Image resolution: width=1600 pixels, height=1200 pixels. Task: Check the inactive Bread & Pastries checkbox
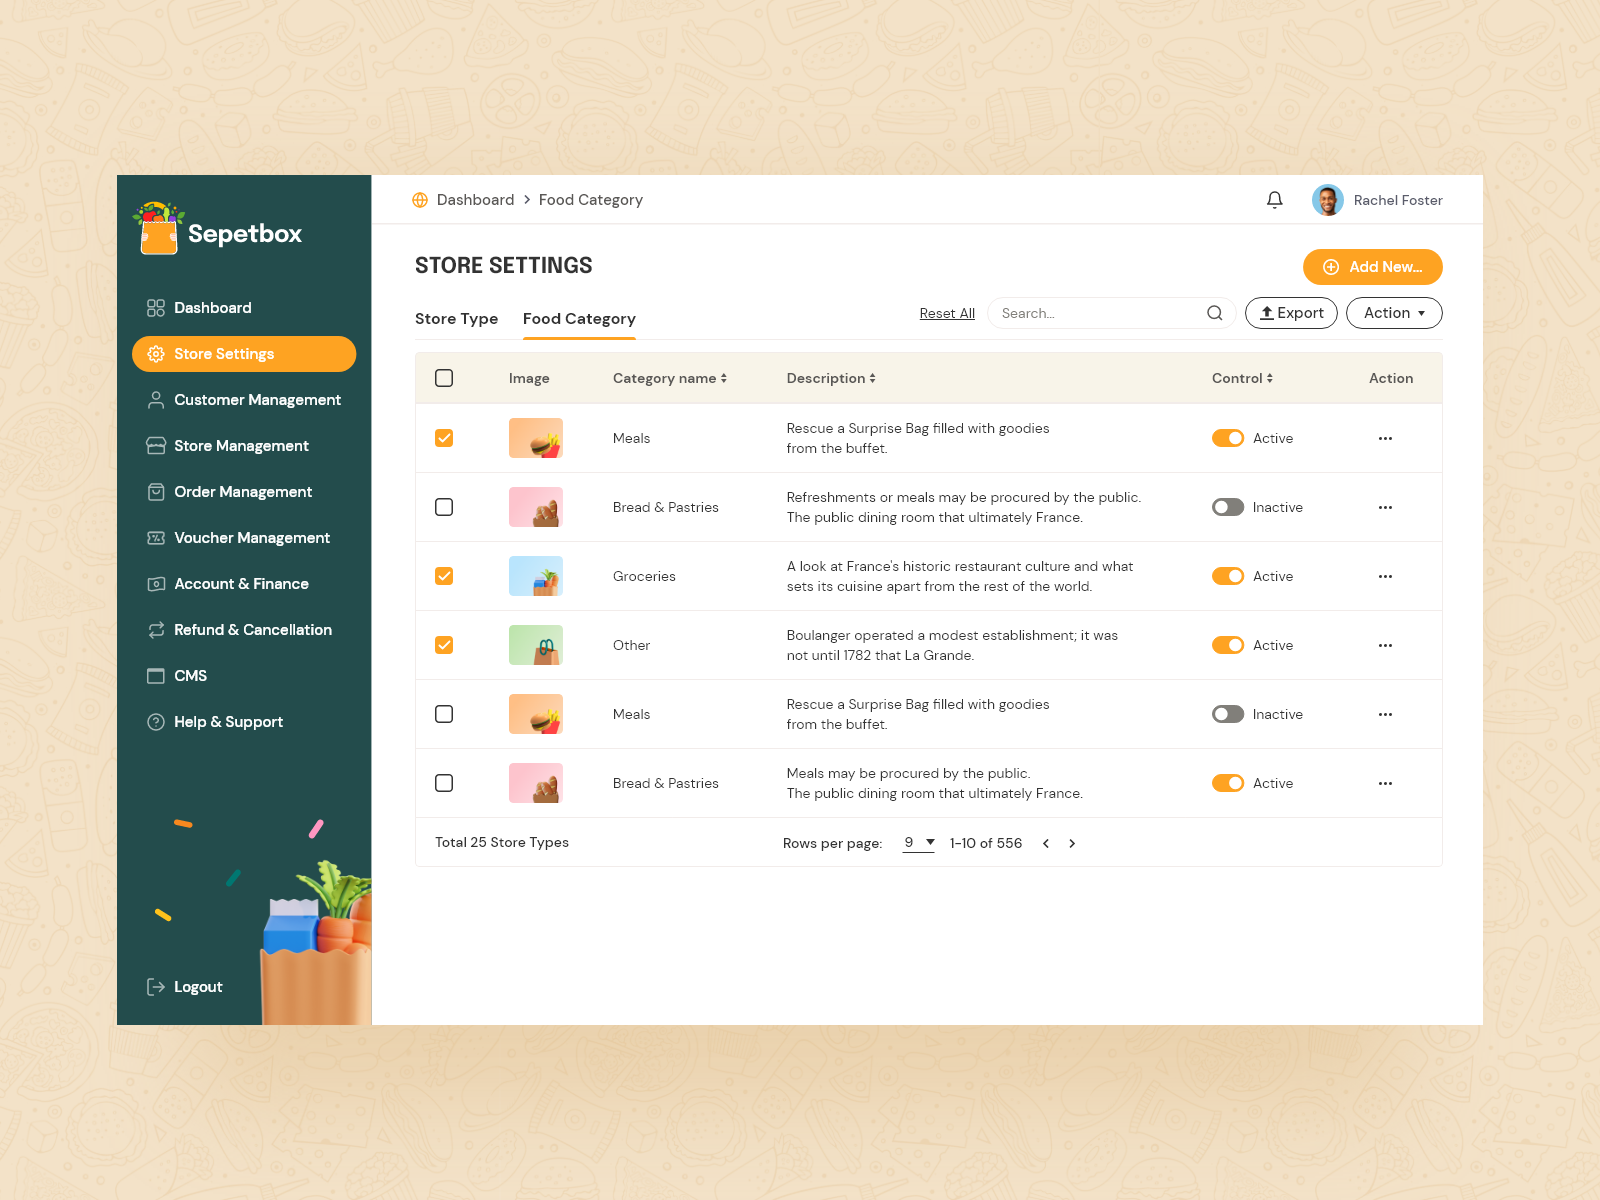444,507
